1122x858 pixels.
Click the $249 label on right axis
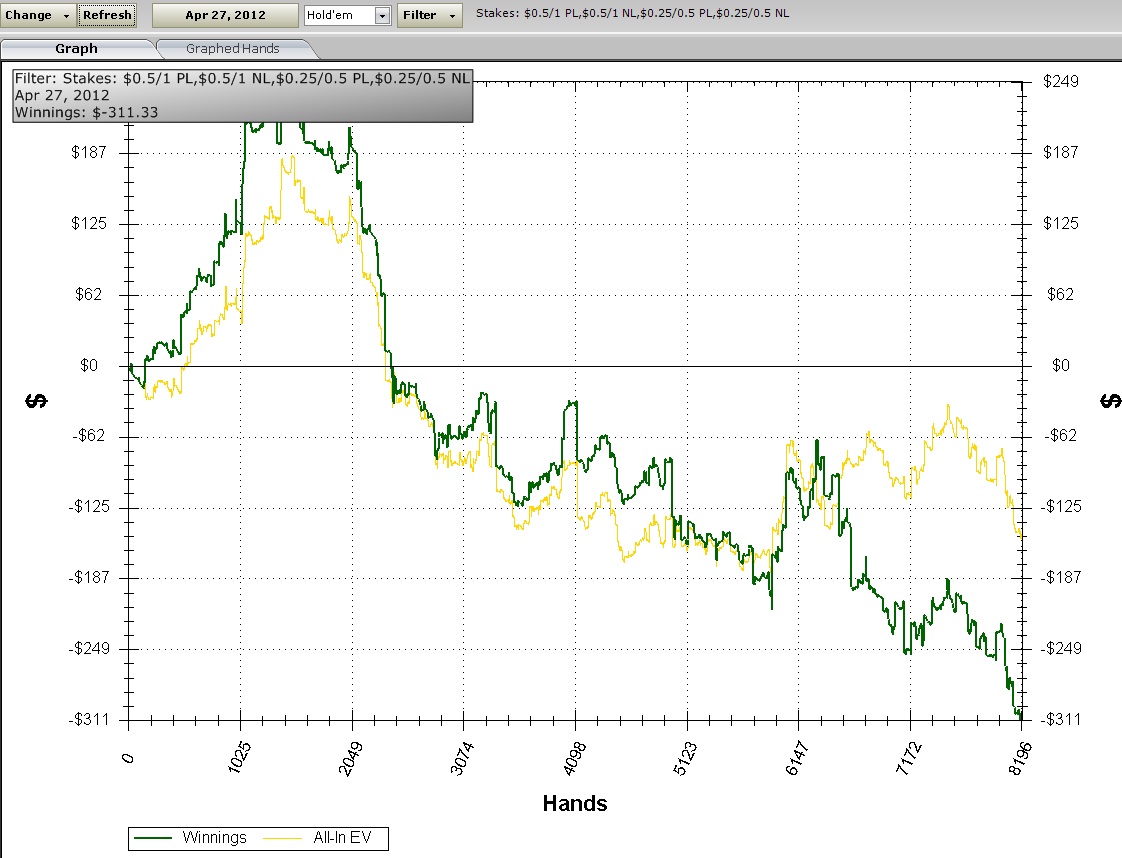[1059, 82]
